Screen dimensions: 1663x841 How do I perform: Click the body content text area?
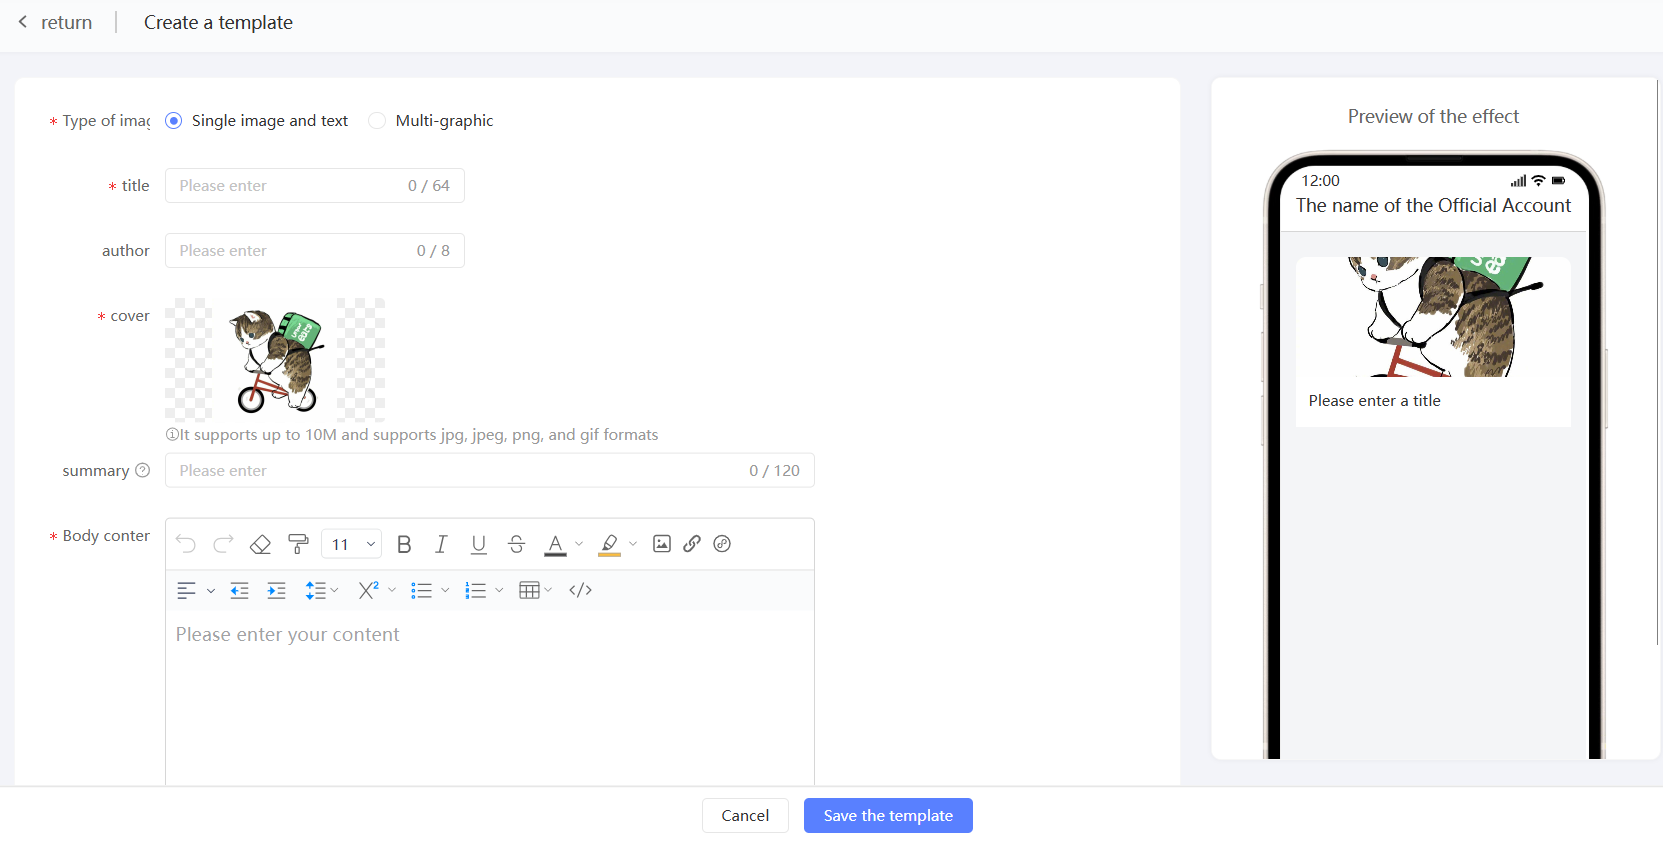pos(490,698)
